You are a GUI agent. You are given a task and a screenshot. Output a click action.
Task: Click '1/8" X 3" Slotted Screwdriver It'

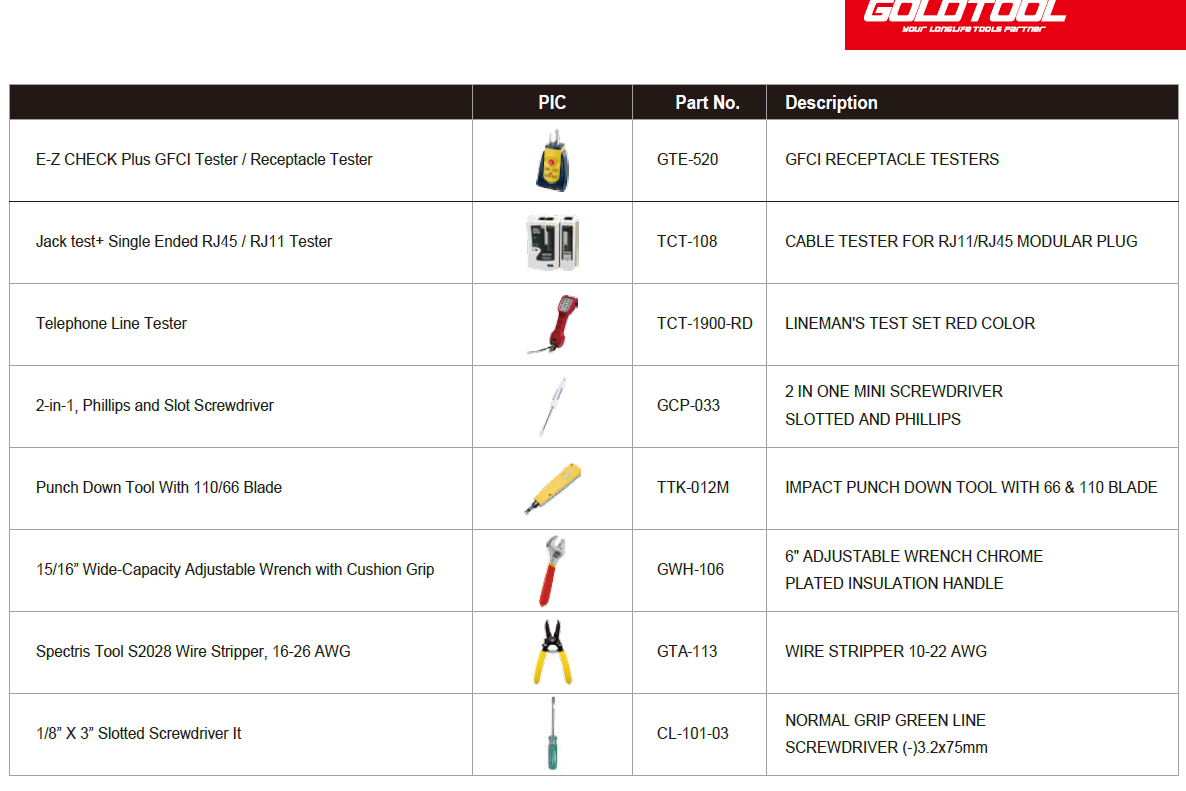138,734
